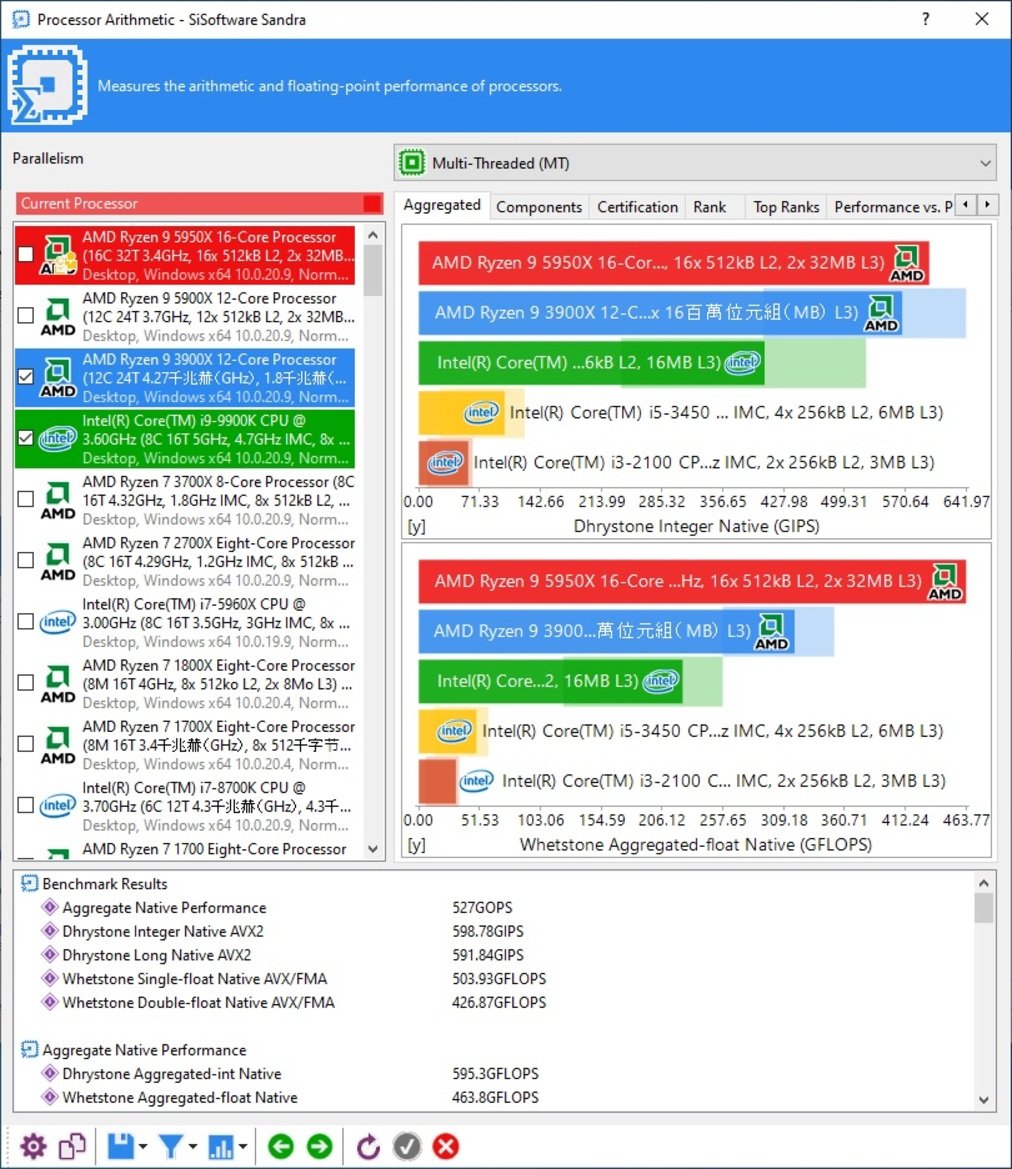1012x1169 pixels.
Task: Click Intel logo of i7-8700K entry
Action: (x=57, y=805)
